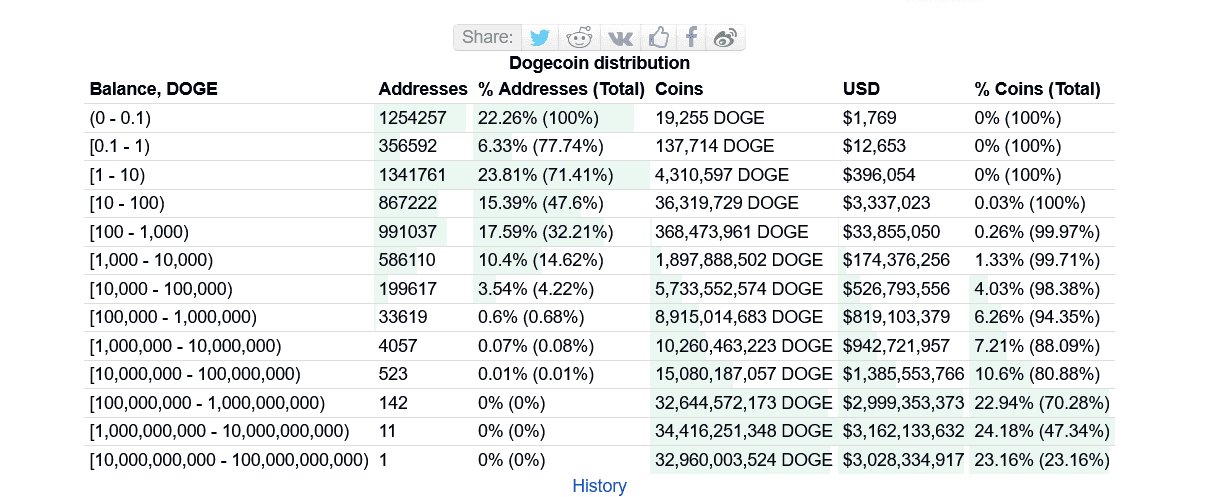Open the History link below the table

click(599, 486)
